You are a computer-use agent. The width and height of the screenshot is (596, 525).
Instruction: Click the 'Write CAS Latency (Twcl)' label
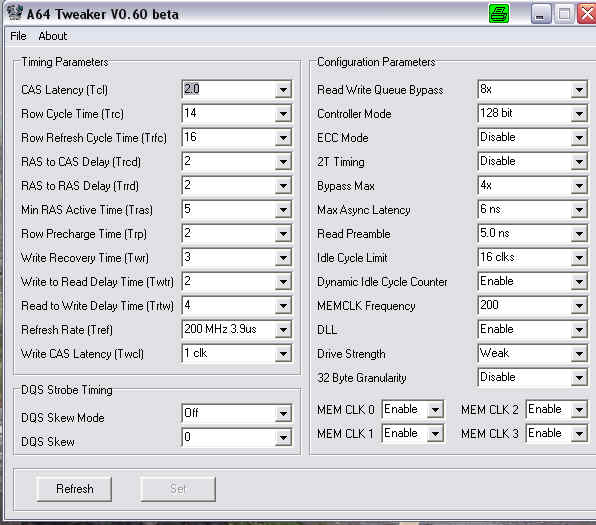tap(82, 354)
